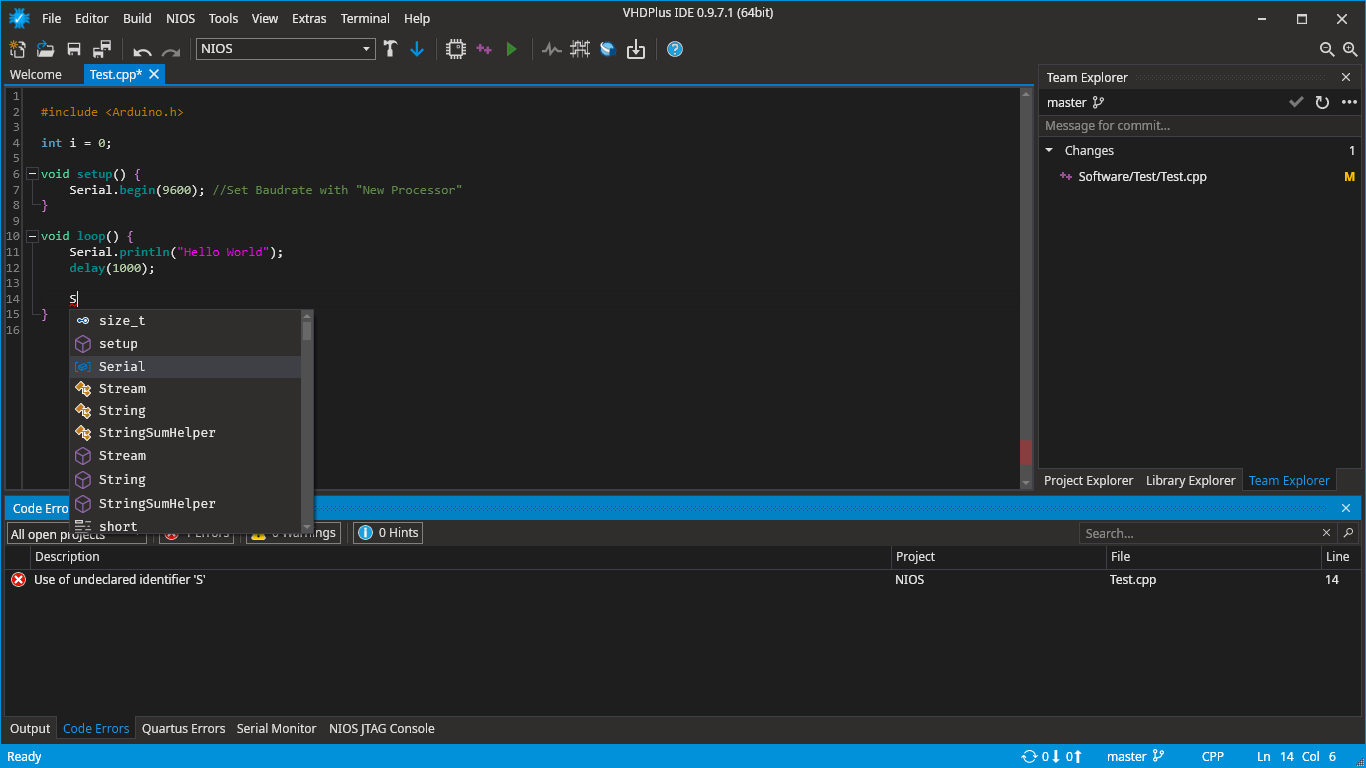Undo the last edit
The image size is (1366, 768).
[143, 50]
